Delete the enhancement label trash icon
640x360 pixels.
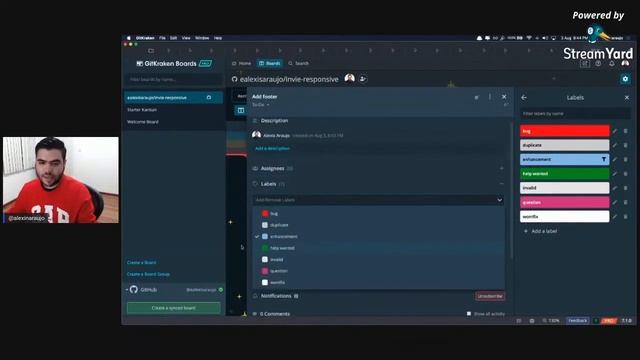tap(625, 160)
